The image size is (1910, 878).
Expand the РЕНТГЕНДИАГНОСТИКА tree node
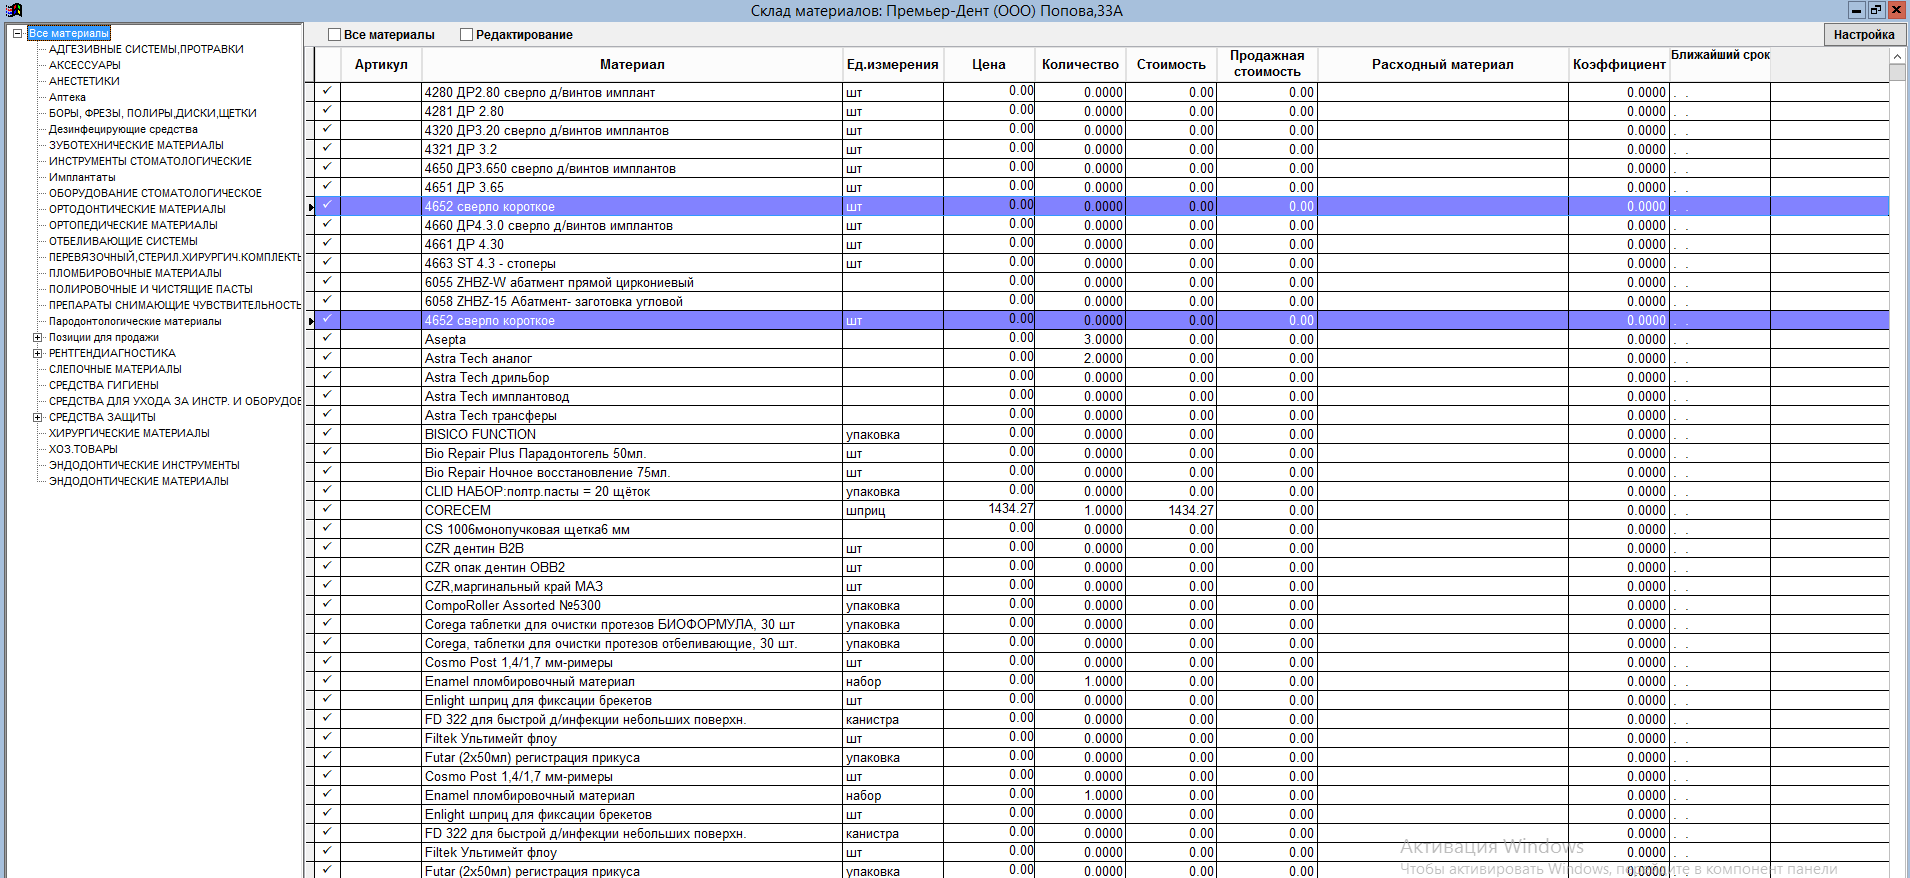tap(37, 354)
